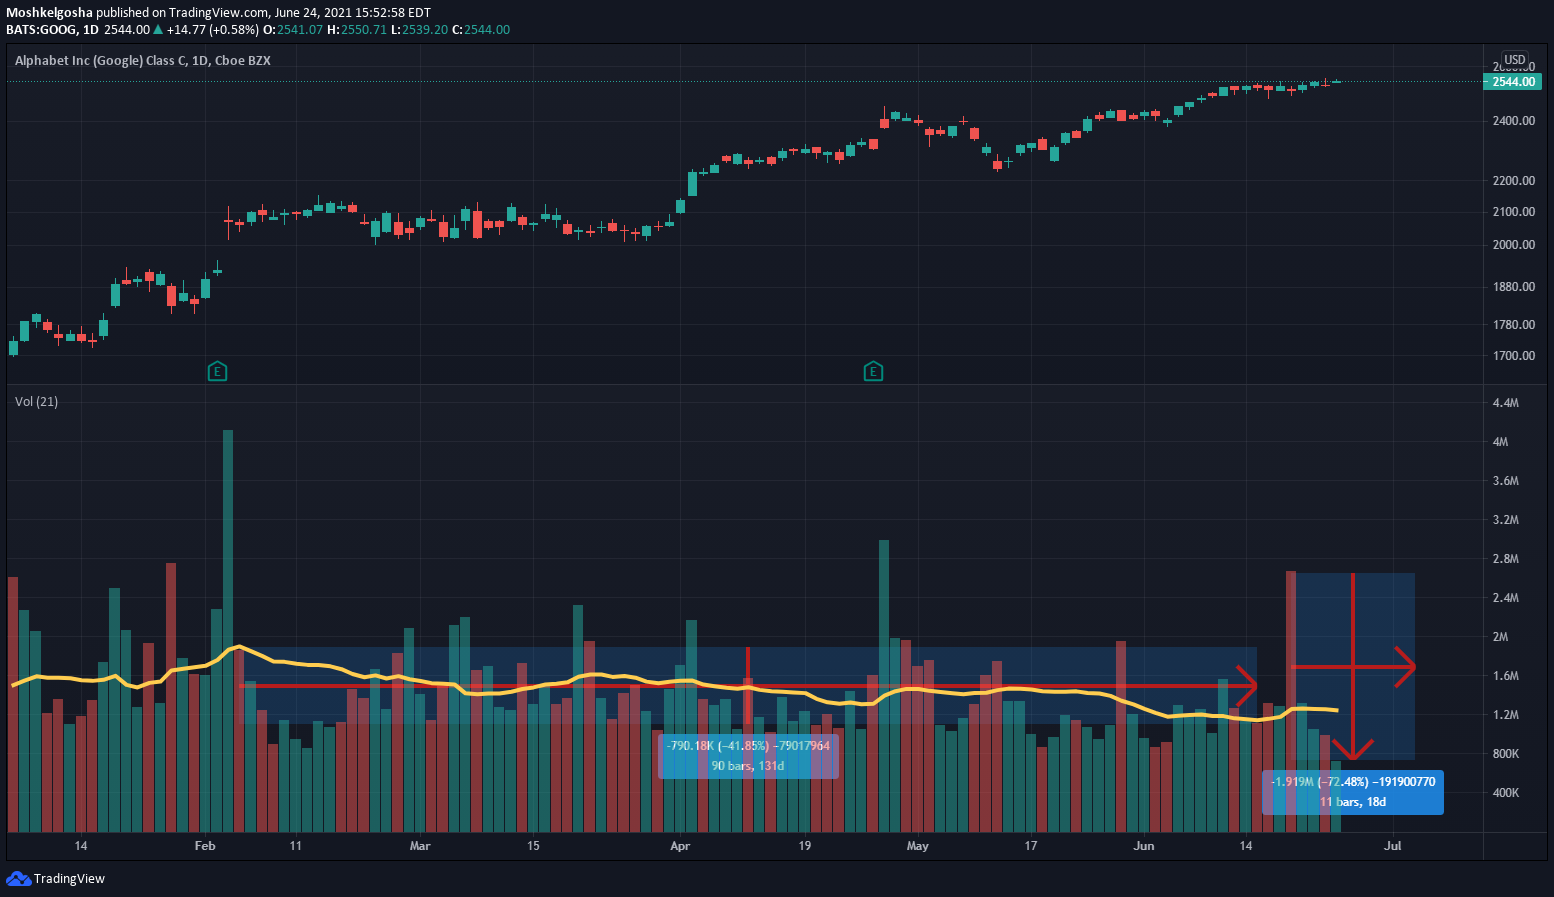1554x897 pixels.
Task: Click the 1.2M volume axis label
Action: click(1505, 715)
